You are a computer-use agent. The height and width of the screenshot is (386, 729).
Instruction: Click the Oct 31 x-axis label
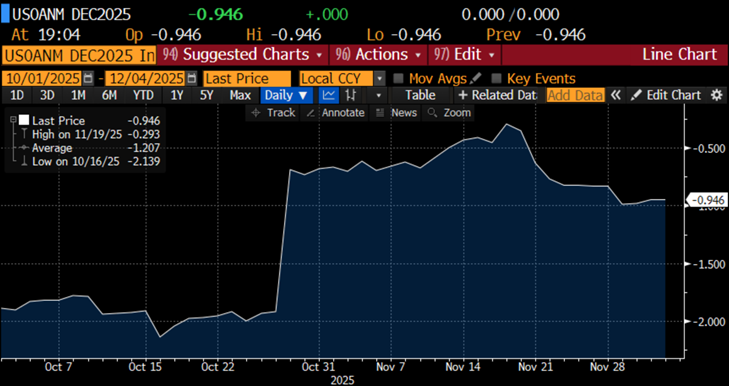pyautogui.click(x=318, y=367)
